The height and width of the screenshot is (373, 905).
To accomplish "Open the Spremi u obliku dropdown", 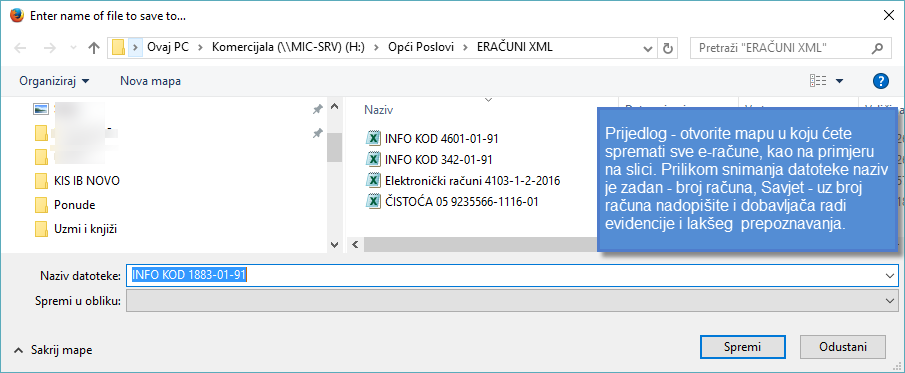I will tap(512, 301).
